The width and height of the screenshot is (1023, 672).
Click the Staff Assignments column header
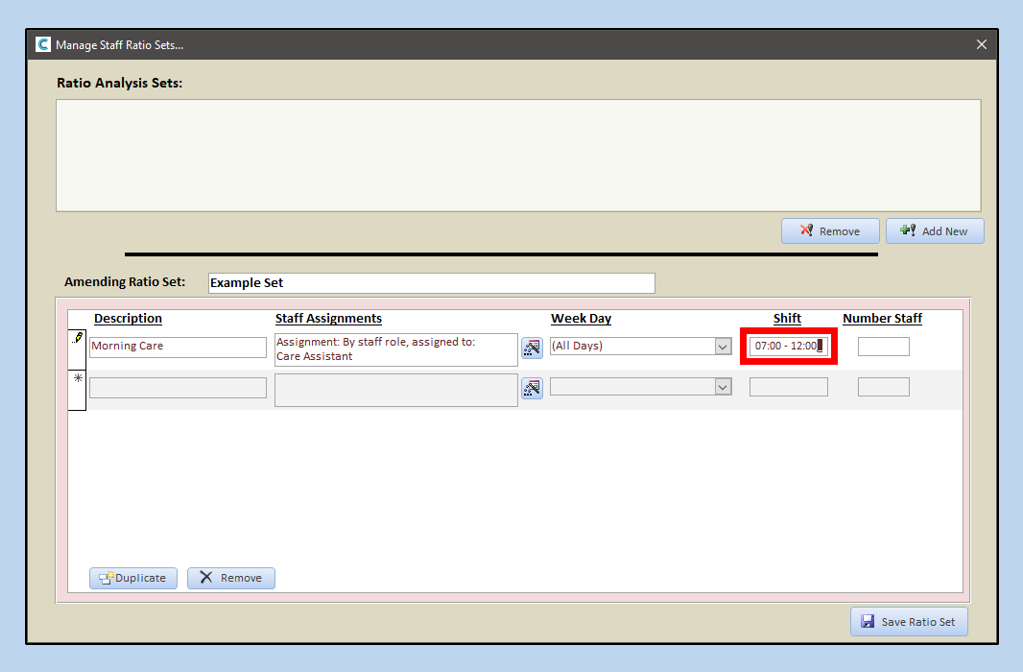pyautogui.click(x=328, y=318)
